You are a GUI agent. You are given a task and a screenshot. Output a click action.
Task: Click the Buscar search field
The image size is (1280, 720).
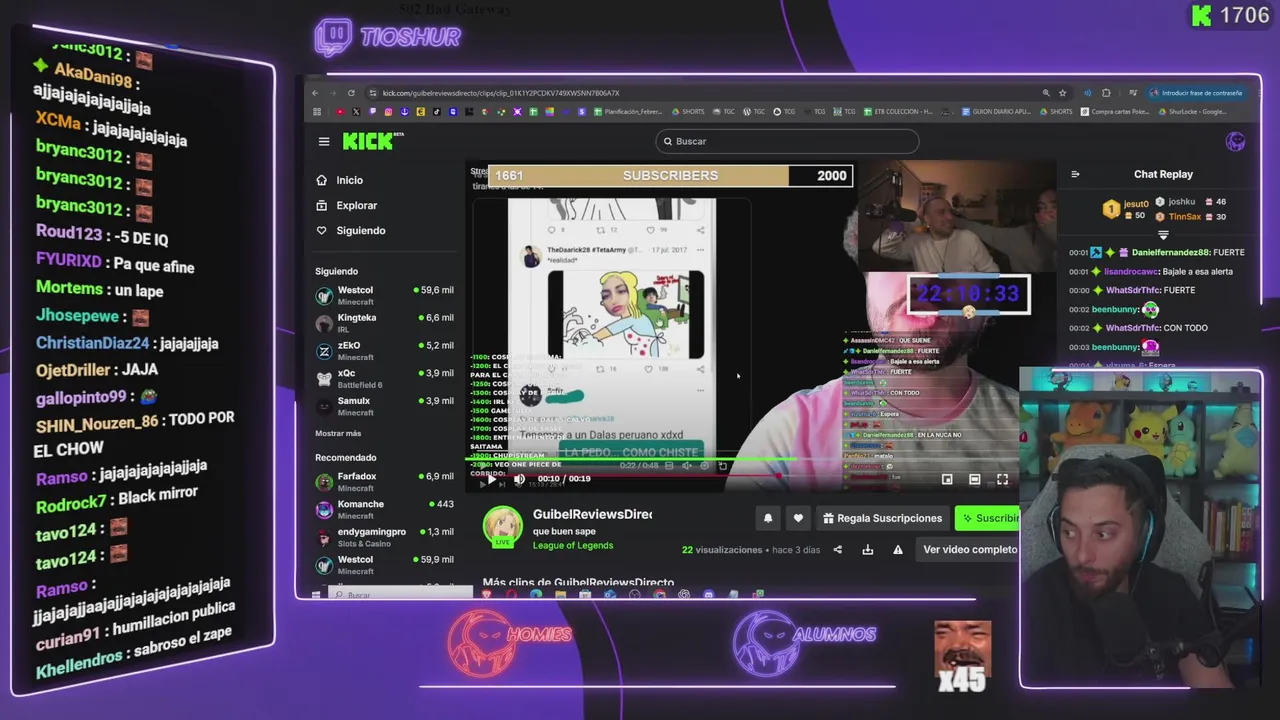787,141
